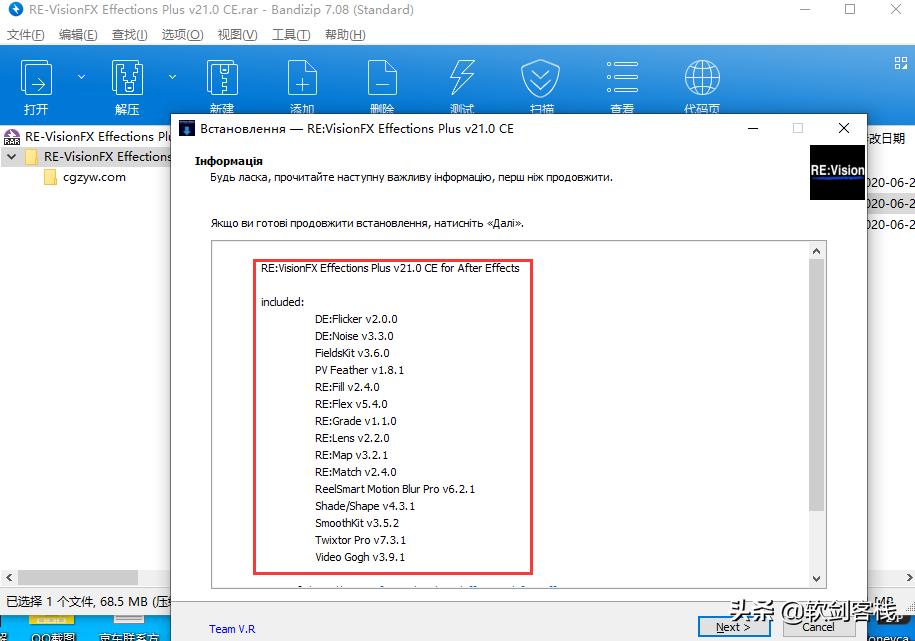Open the 工具(T) menu
Screen dimensions: 915x641
pyautogui.click(x=291, y=35)
